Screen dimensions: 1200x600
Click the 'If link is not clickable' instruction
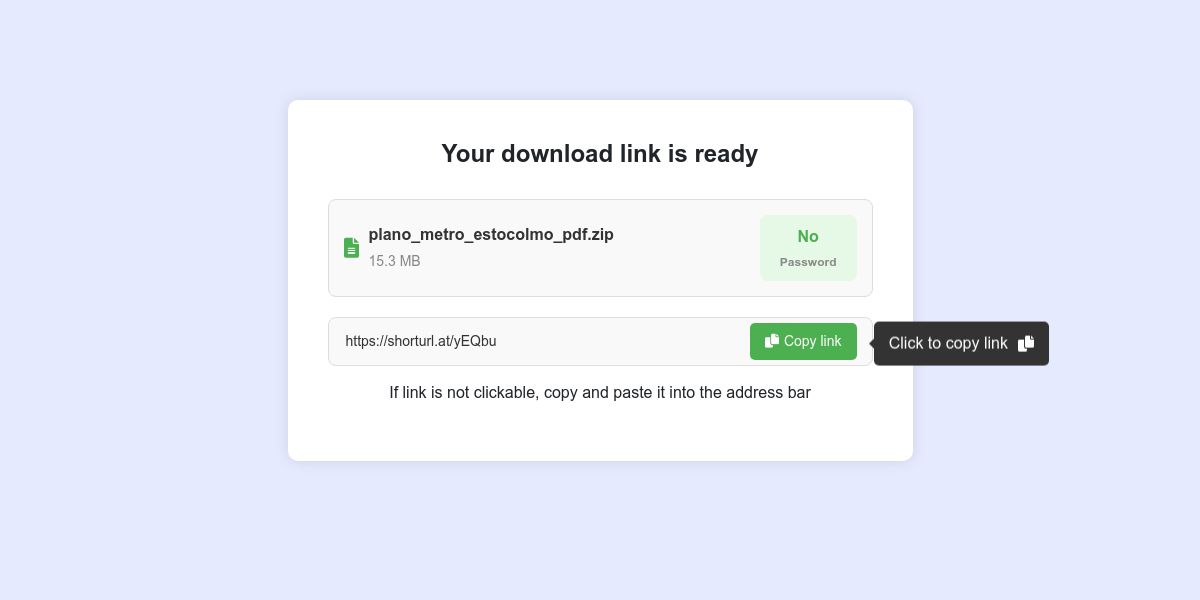600,393
